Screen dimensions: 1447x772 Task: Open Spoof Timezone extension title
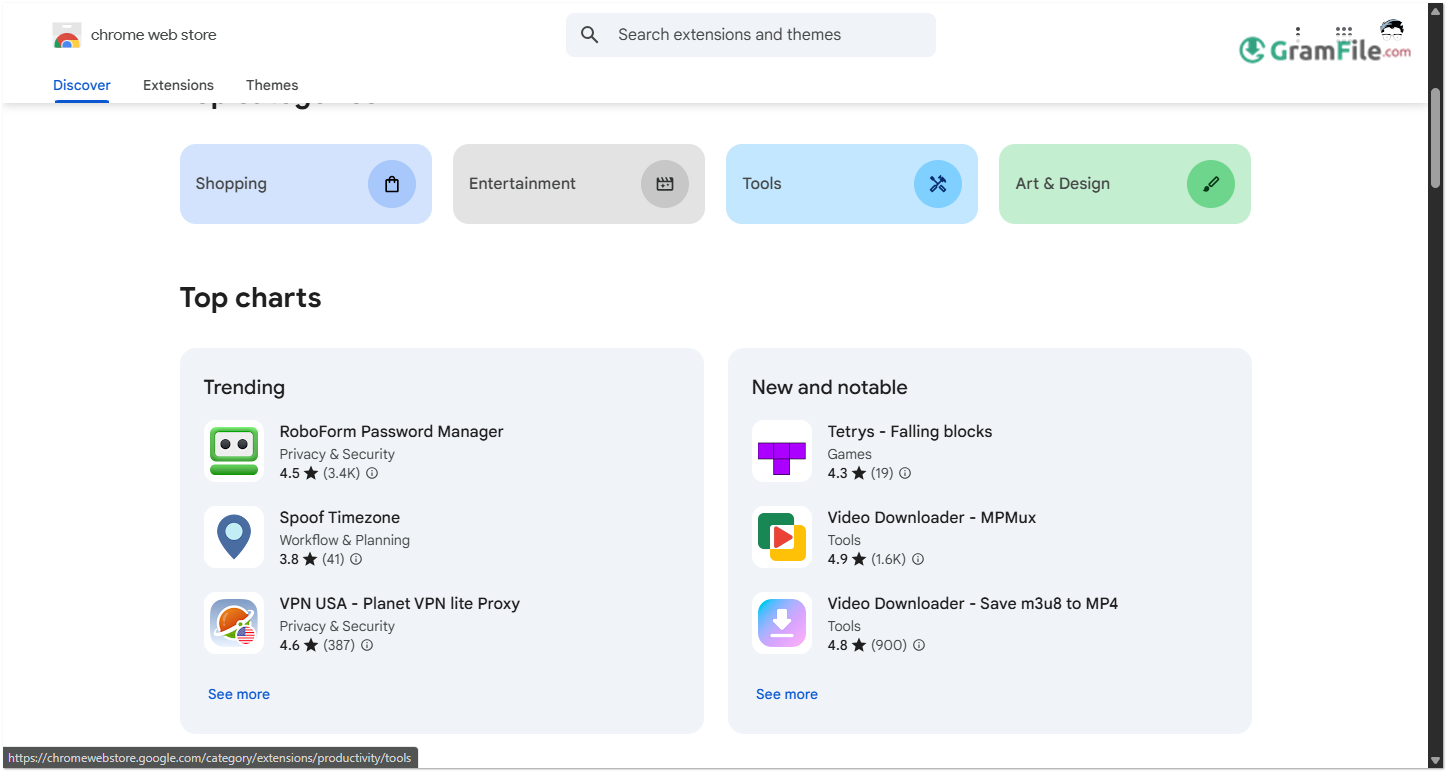pos(340,518)
